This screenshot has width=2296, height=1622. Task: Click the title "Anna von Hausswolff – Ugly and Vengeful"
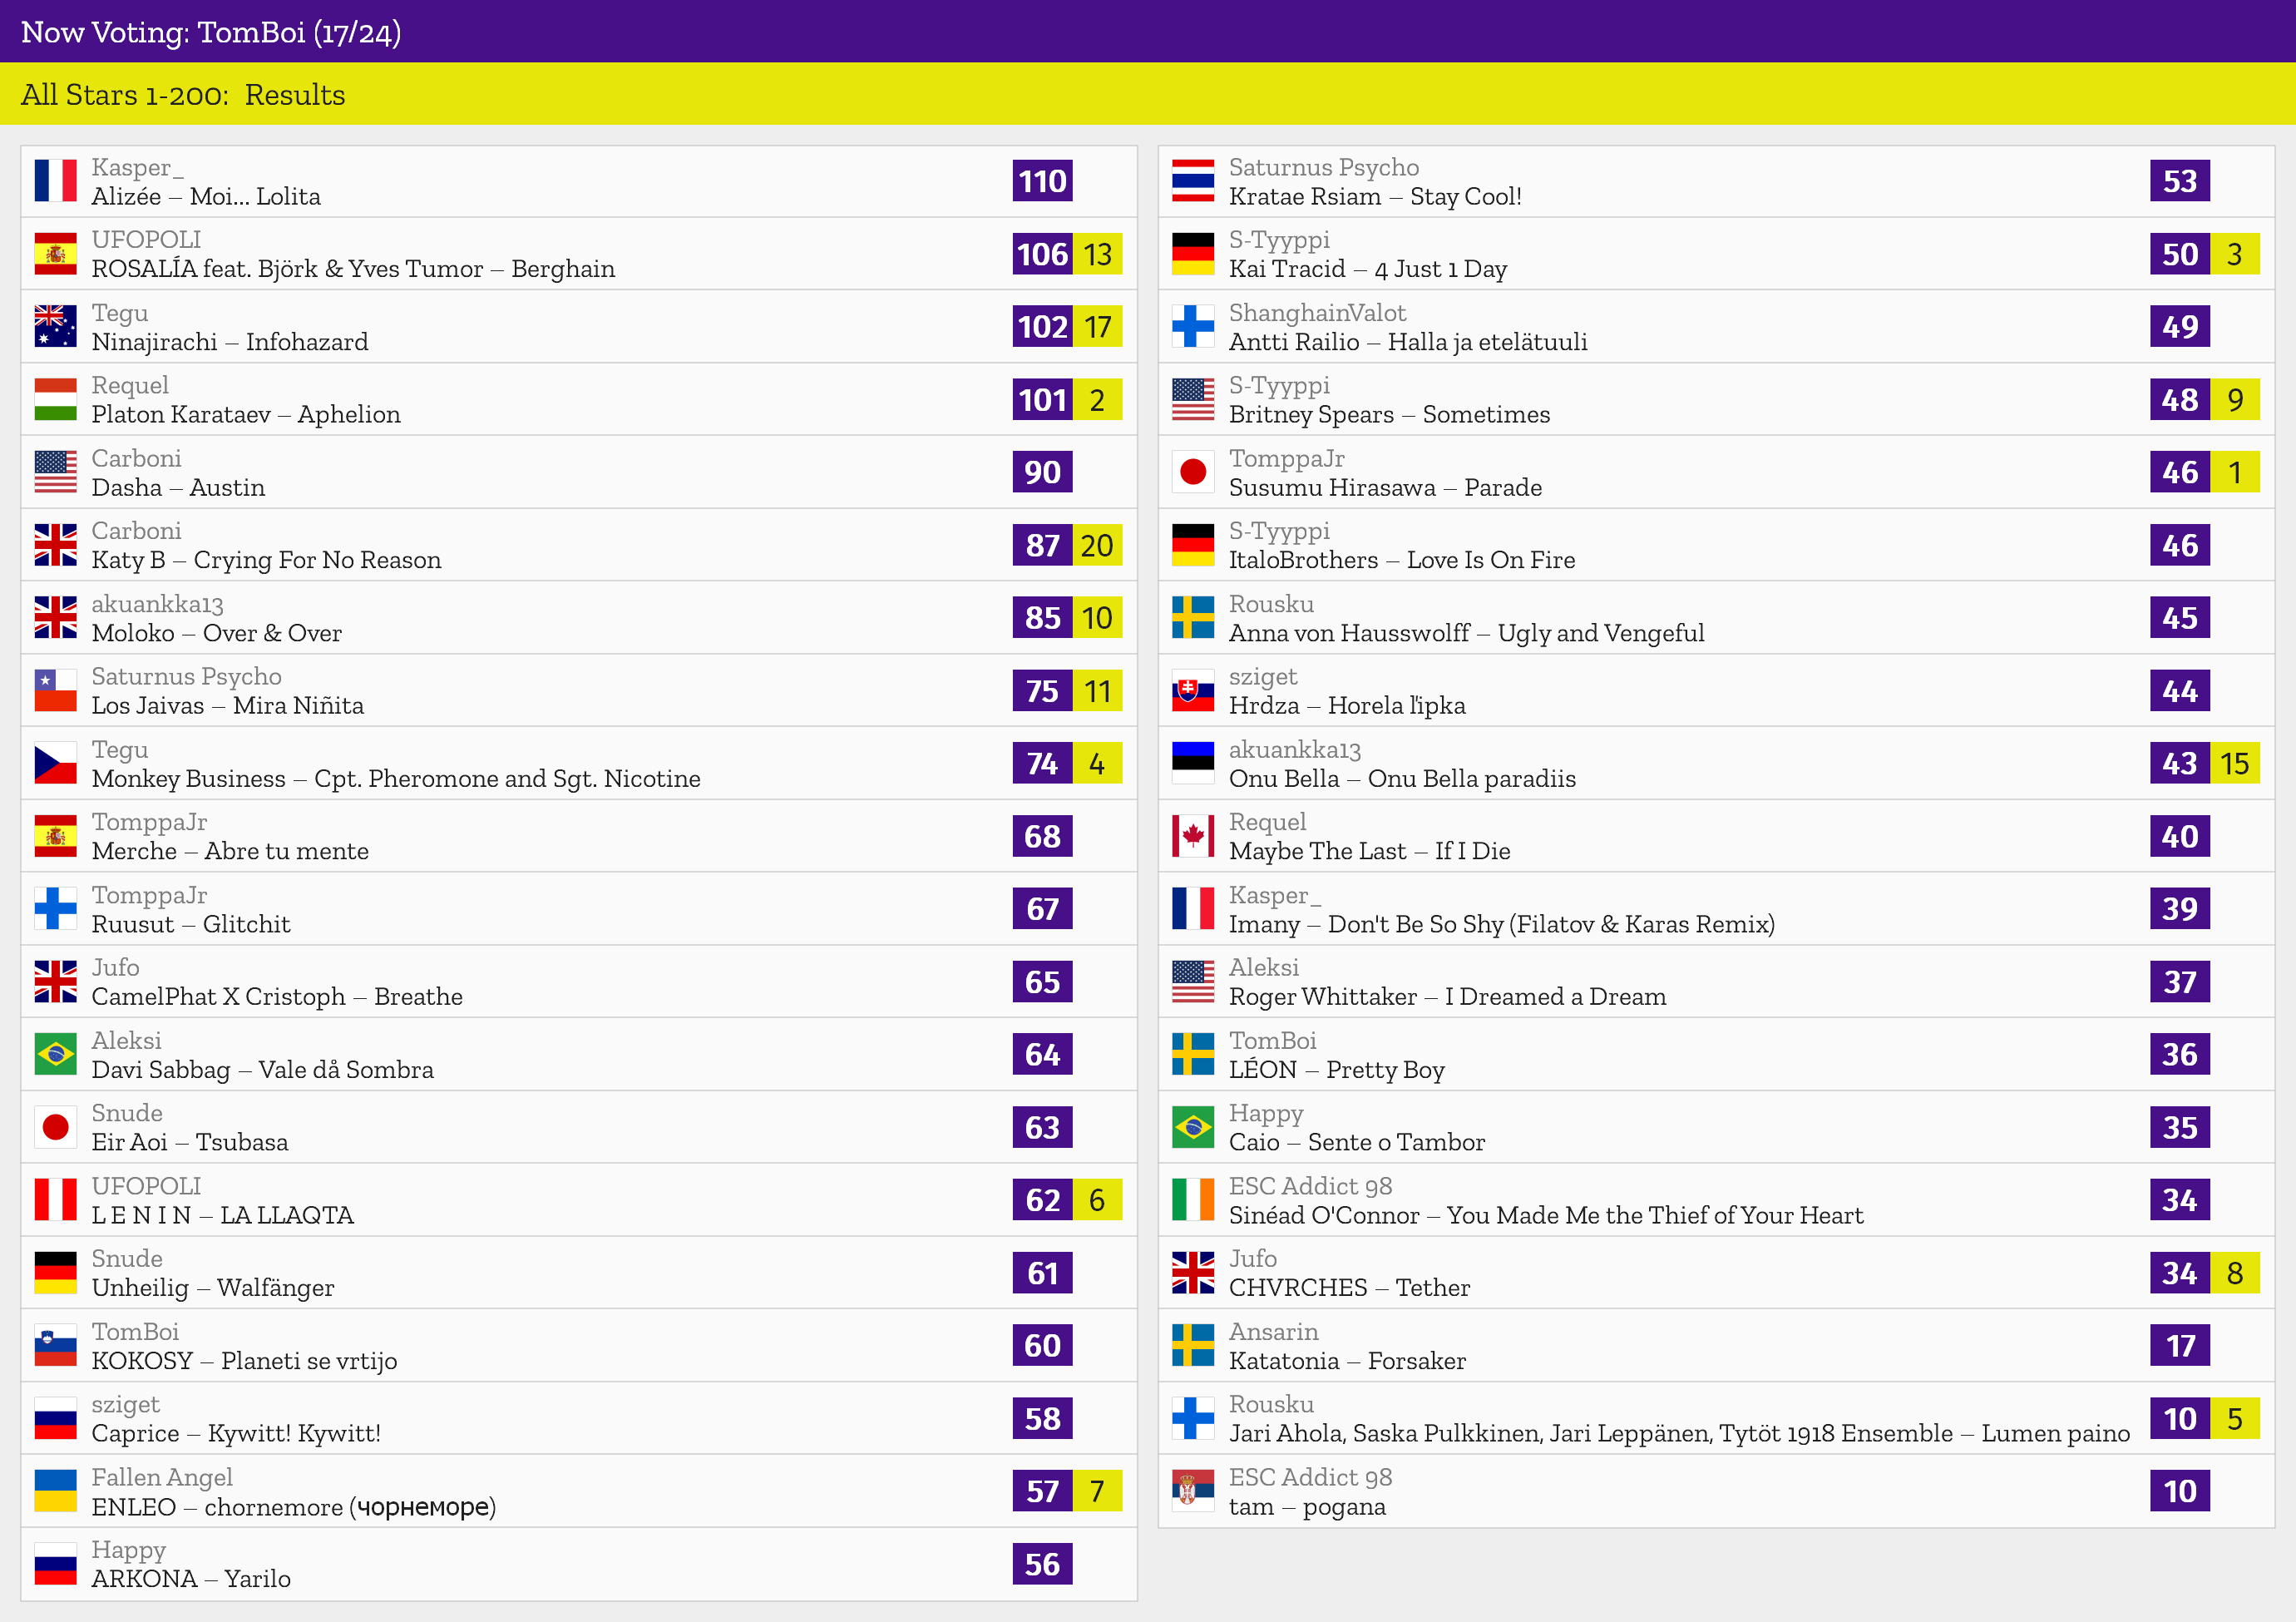(1467, 633)
